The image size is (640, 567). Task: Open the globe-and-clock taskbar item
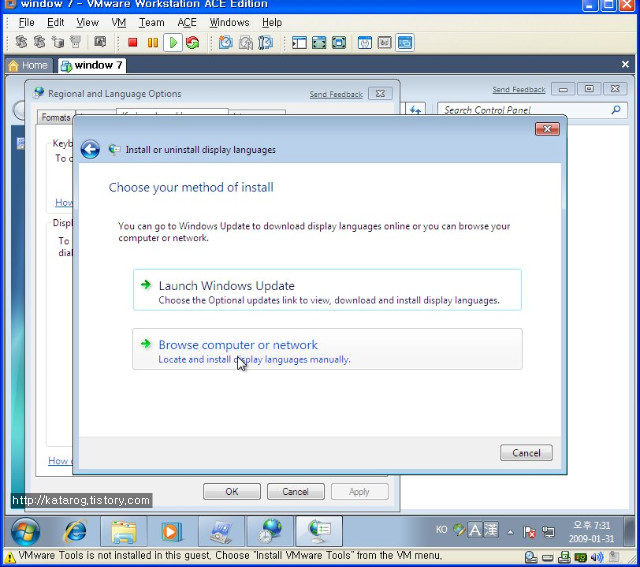point(271,531)
